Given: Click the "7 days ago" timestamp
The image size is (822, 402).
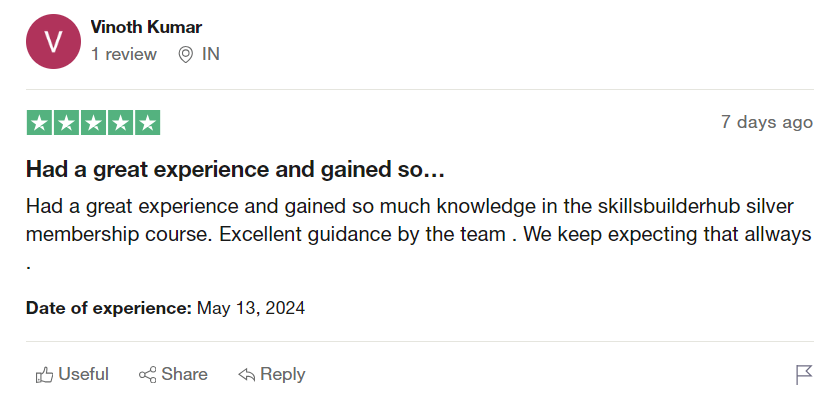Looking at the screenshot, I should 767,122.
